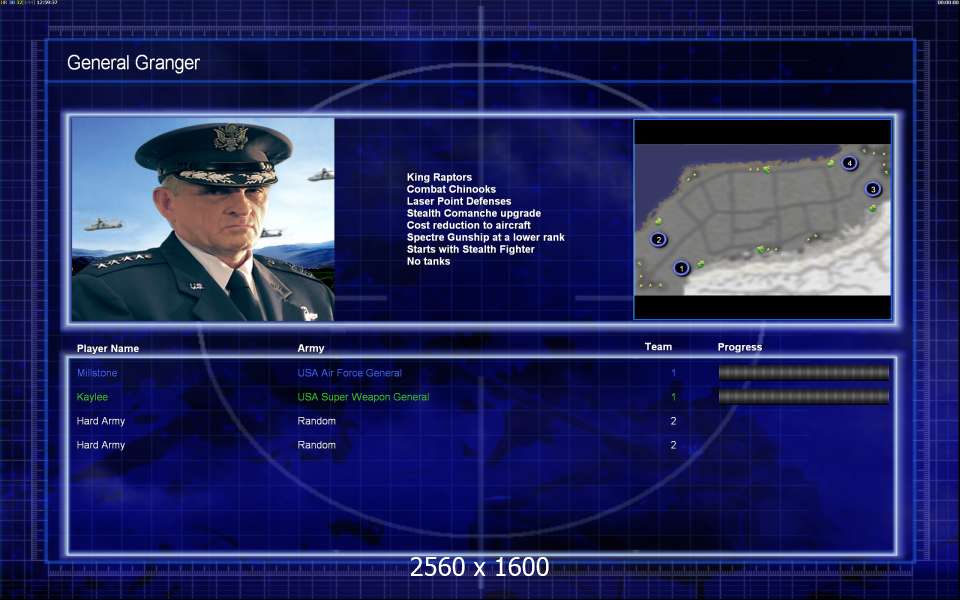
Task: Select the Millstone player row
Action: [482, 373]
